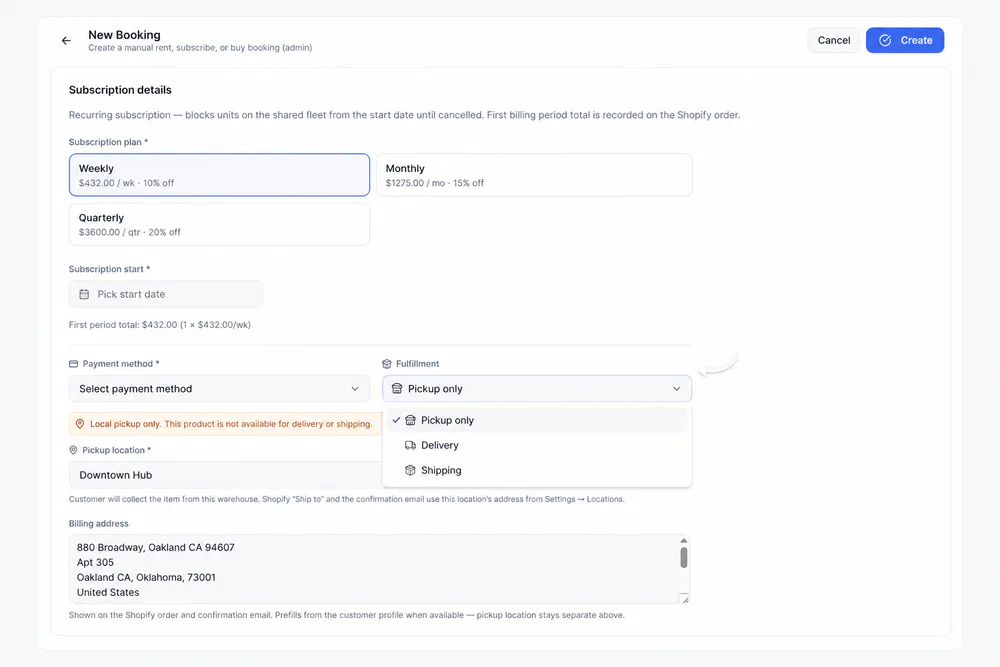1000x667 pixels.
Task: Select the Quarterly subscription plan
Action: pyautogui.click(x=219, y=224)
